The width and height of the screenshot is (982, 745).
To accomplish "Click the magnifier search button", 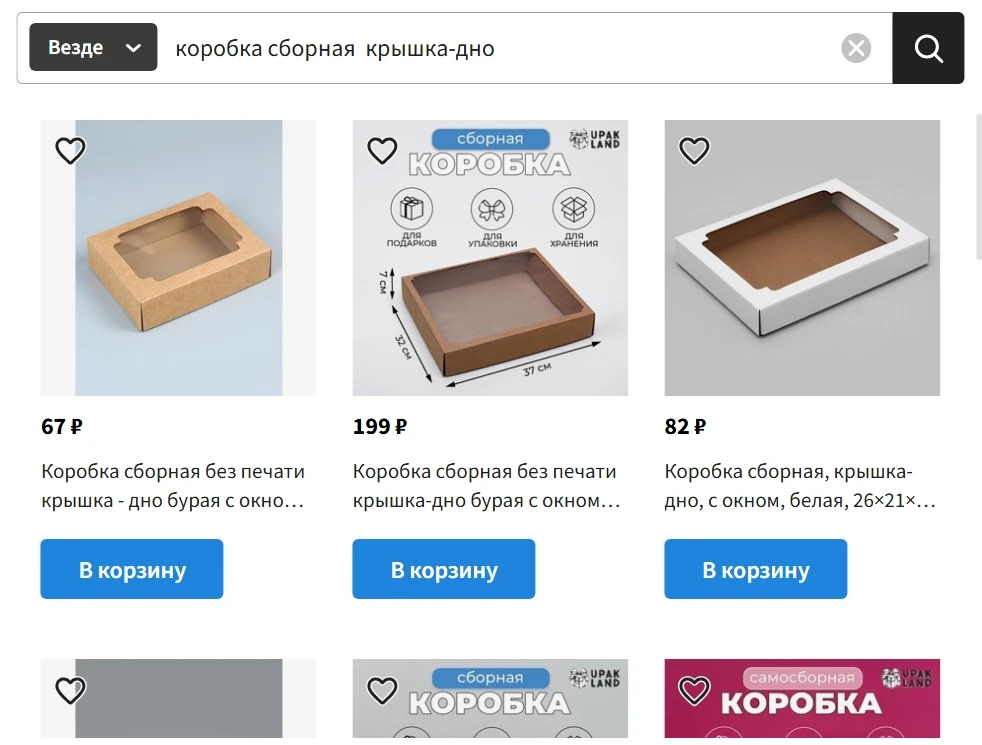I will tap(928, 48).
